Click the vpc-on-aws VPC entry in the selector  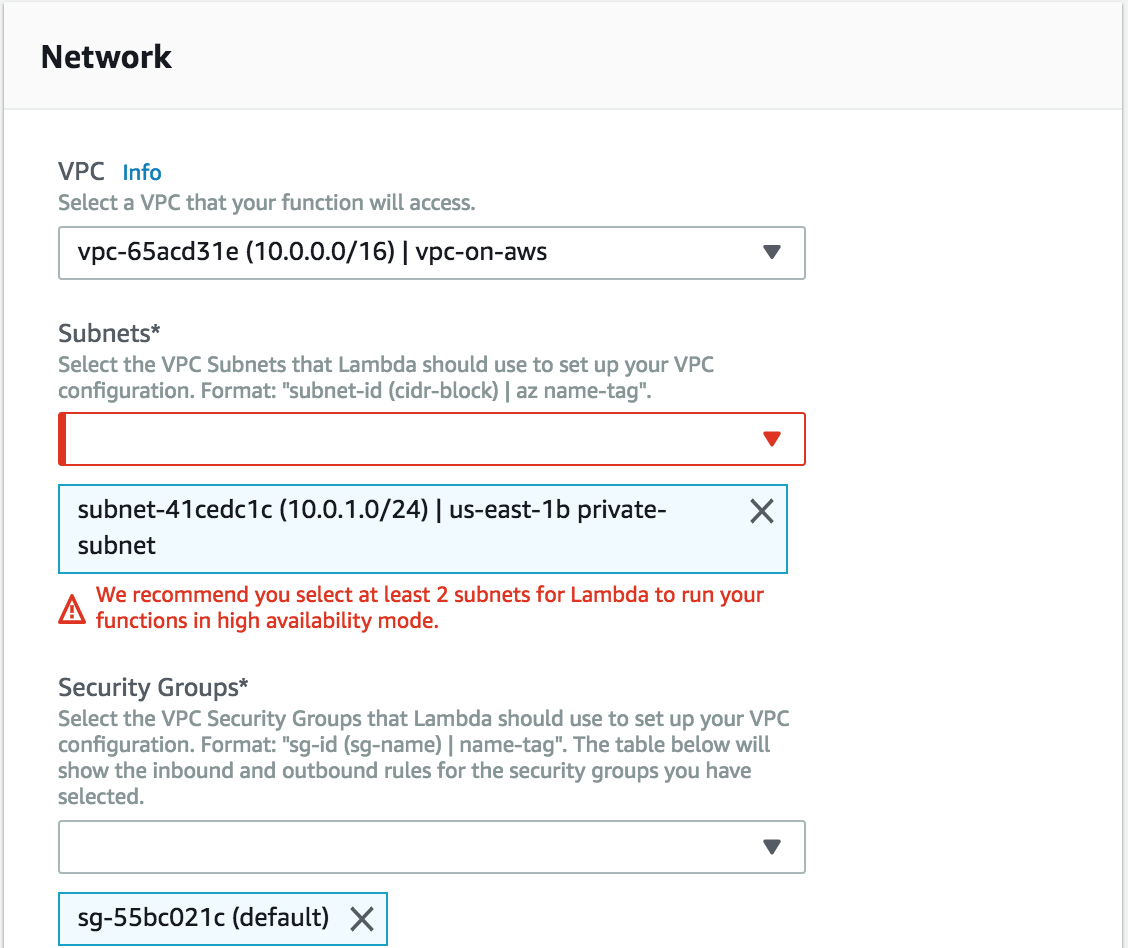485,252
